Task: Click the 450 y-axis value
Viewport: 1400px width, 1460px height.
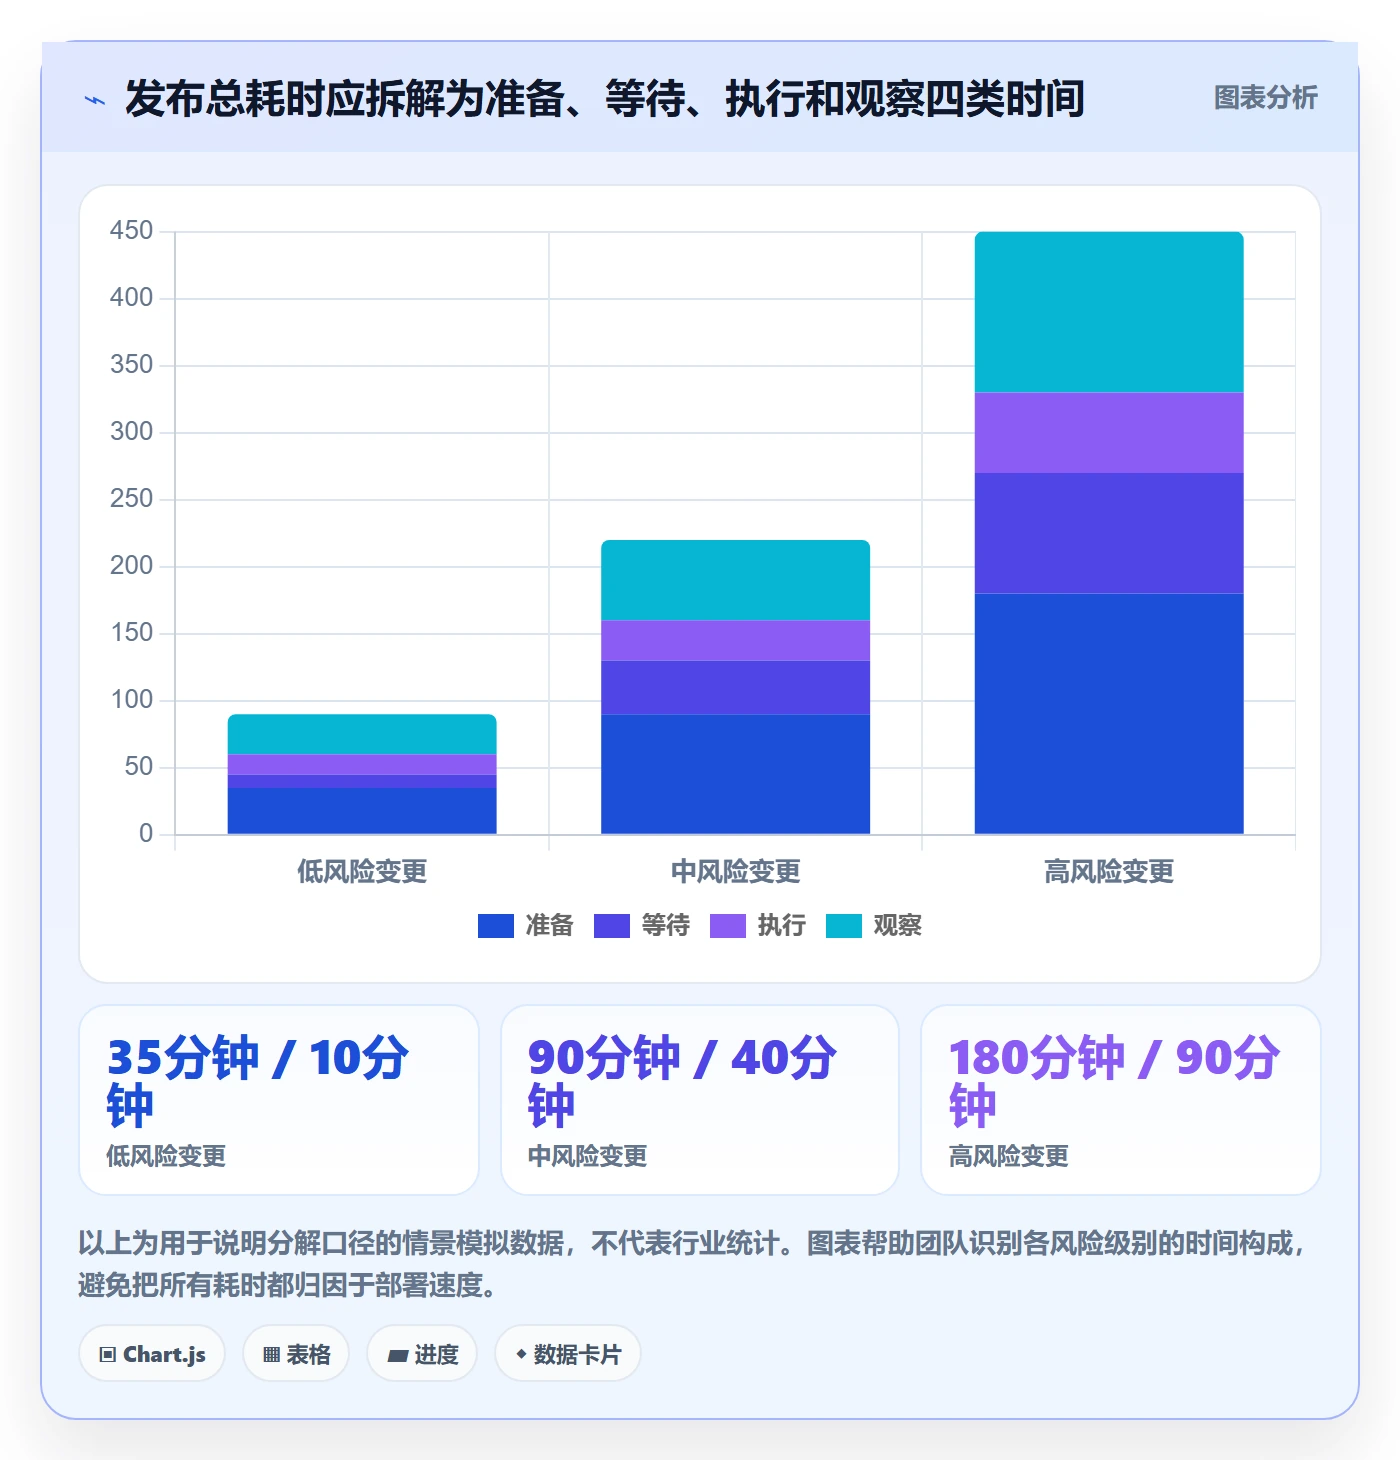Action: click(131, 231)
